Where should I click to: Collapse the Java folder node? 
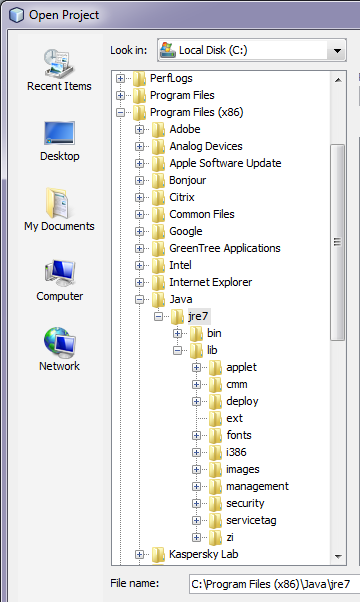(x=139, y=299)
